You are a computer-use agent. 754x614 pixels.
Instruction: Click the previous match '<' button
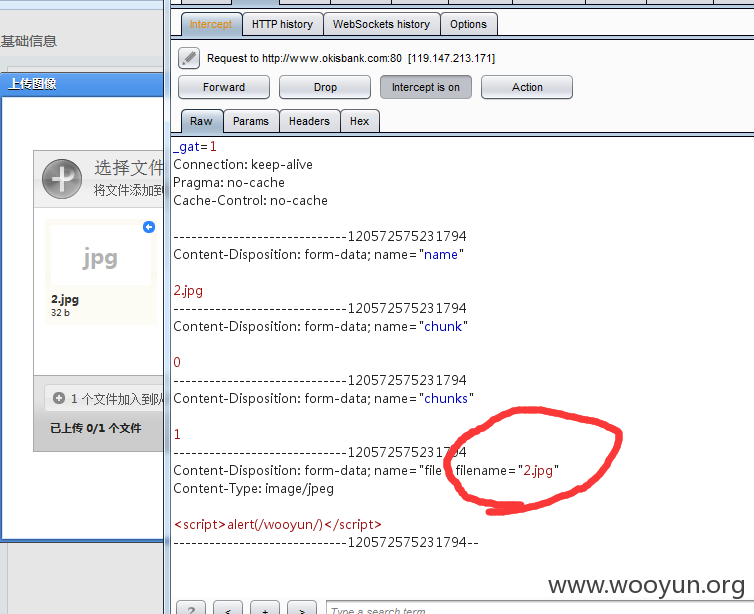pyautogui.click(x=228, y=609)
